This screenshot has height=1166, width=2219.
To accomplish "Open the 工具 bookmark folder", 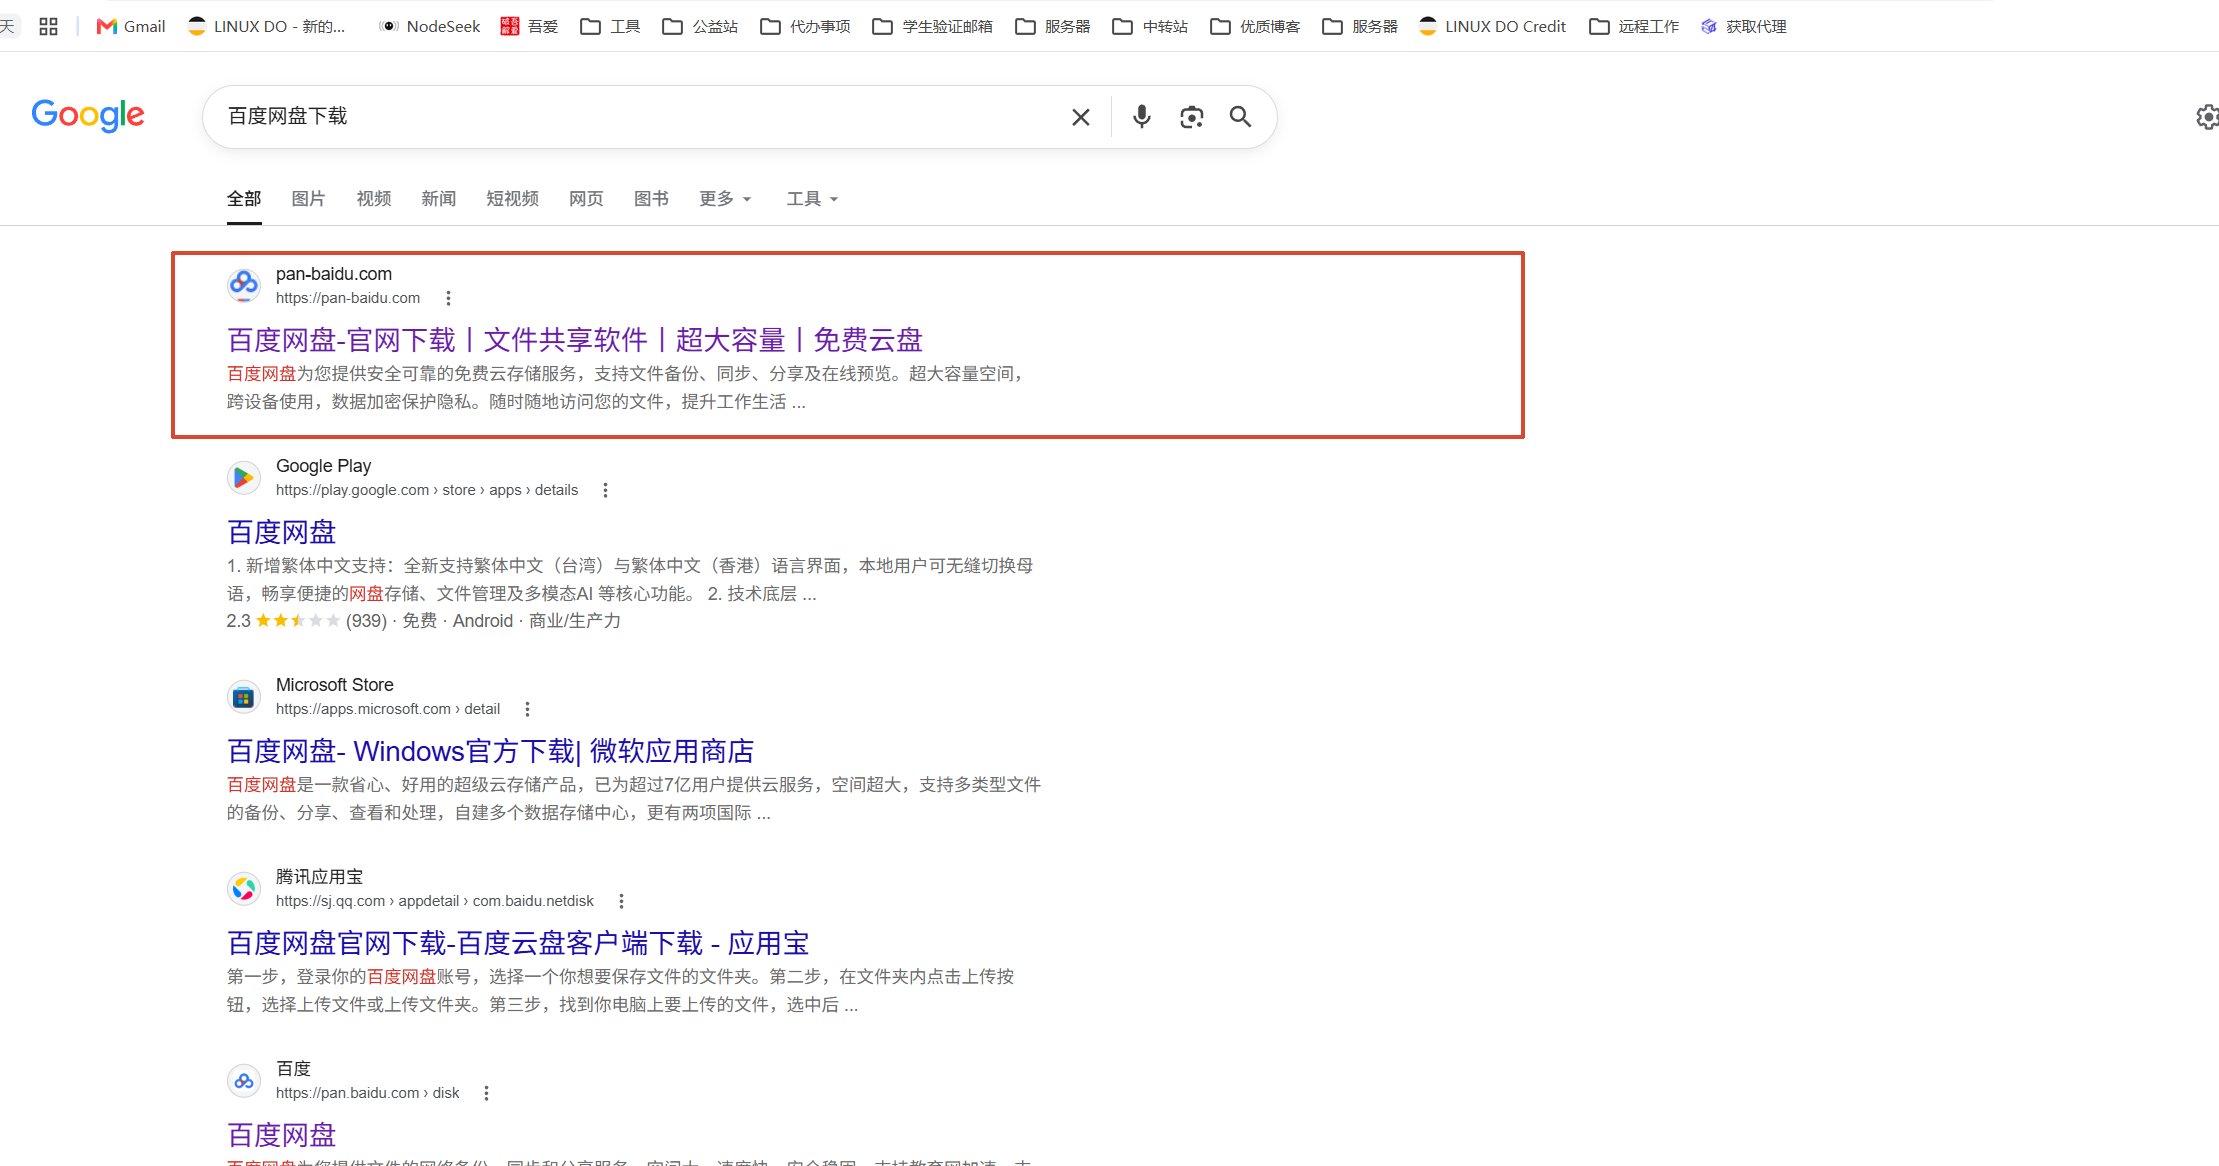I will (x=610, y=26).
